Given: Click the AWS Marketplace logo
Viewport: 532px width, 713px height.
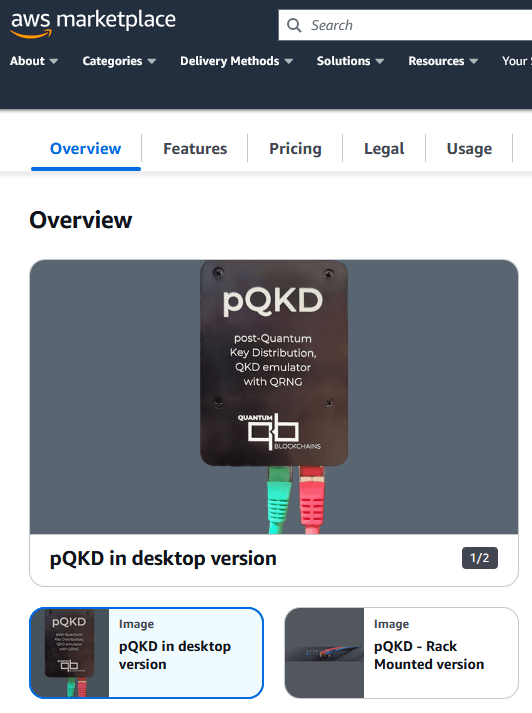Looking at the screenshot, I should [x=93, y=24].
